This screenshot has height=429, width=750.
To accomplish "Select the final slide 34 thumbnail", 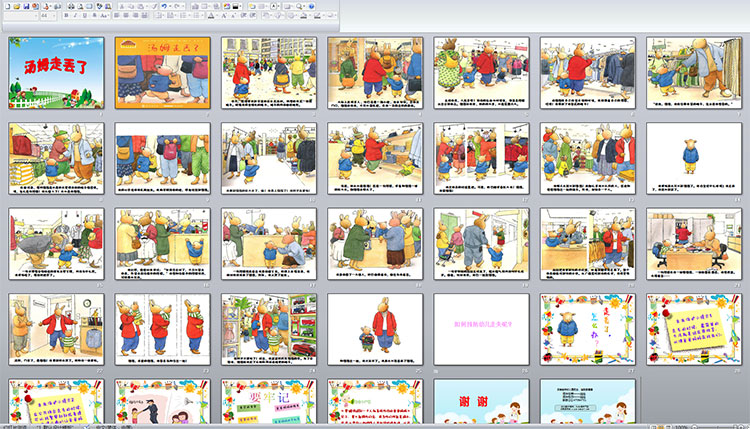I will tap(588, 401).
